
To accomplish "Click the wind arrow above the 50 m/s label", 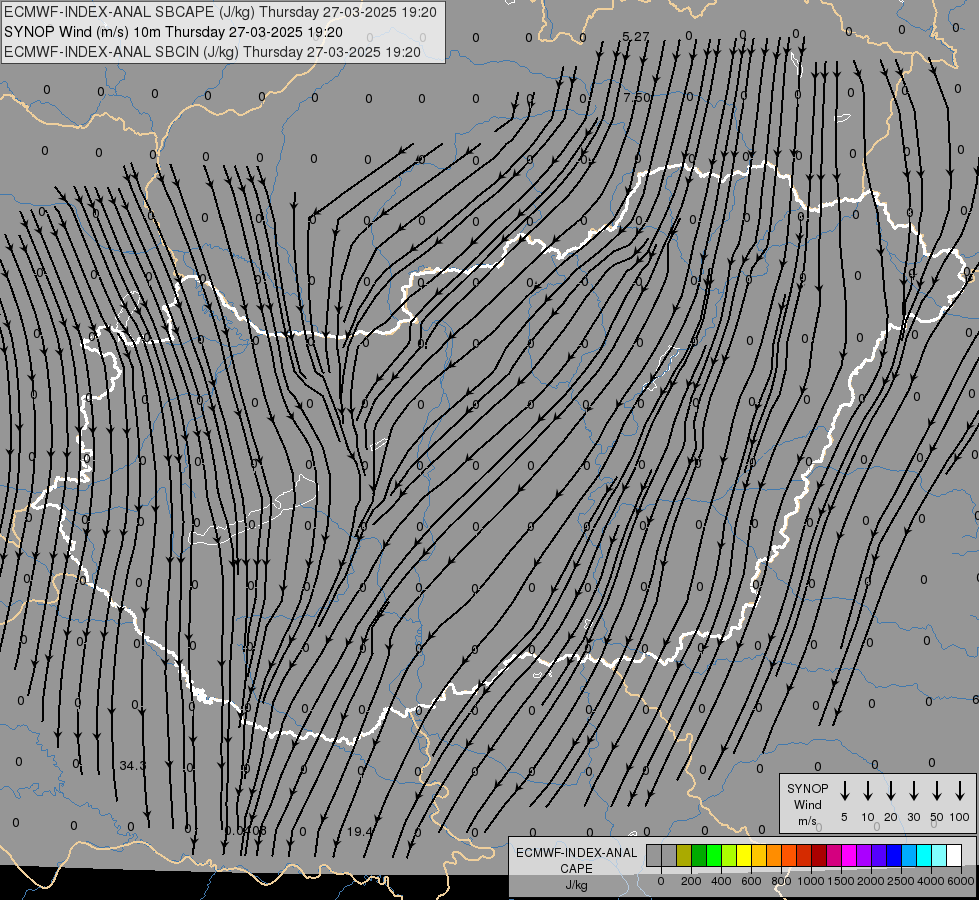I will (x=937, y=791).
